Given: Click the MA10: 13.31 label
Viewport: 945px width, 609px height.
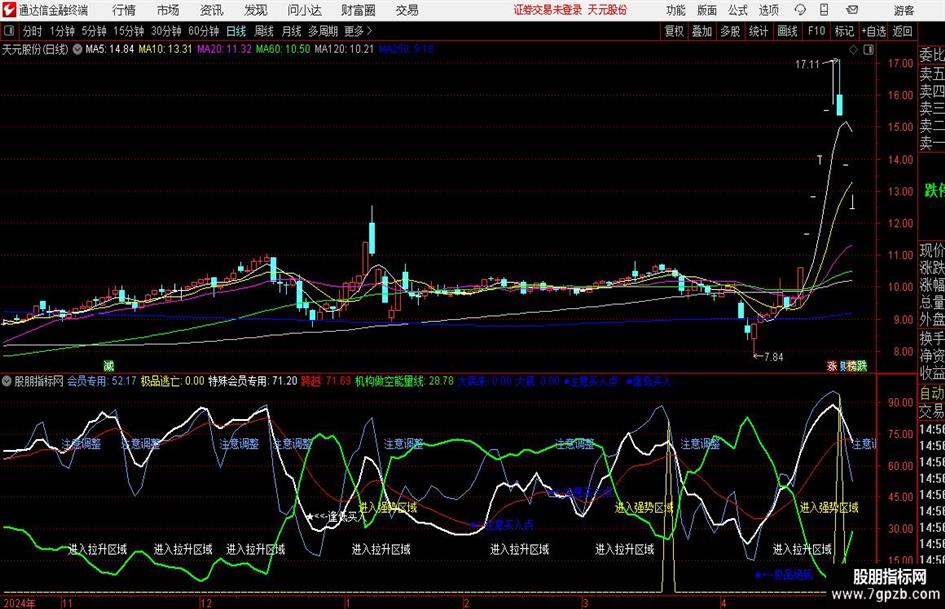Looking at the screenshot, I should (x=166, y=49).
